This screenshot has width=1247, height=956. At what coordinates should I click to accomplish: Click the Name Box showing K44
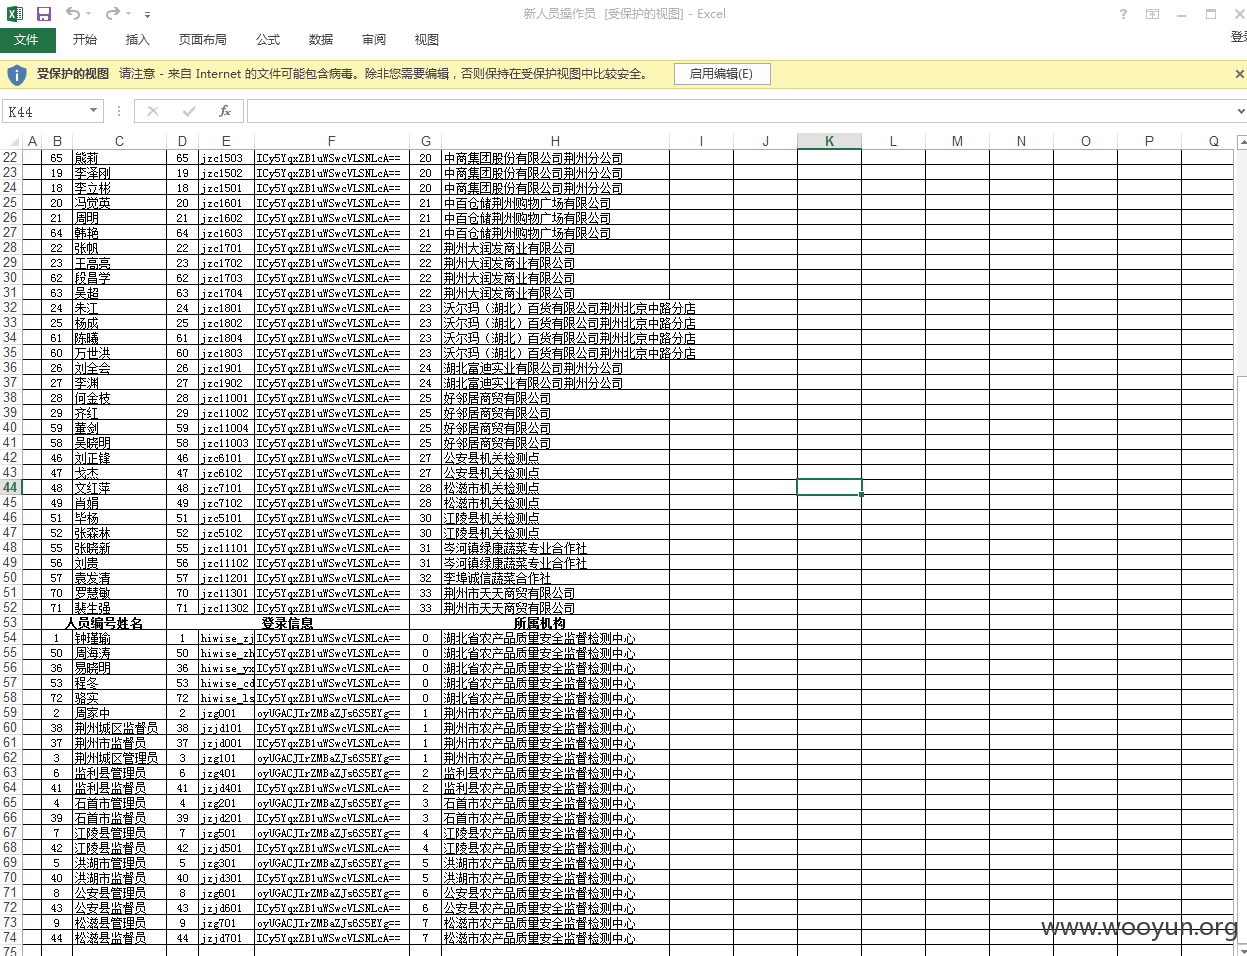46,111
